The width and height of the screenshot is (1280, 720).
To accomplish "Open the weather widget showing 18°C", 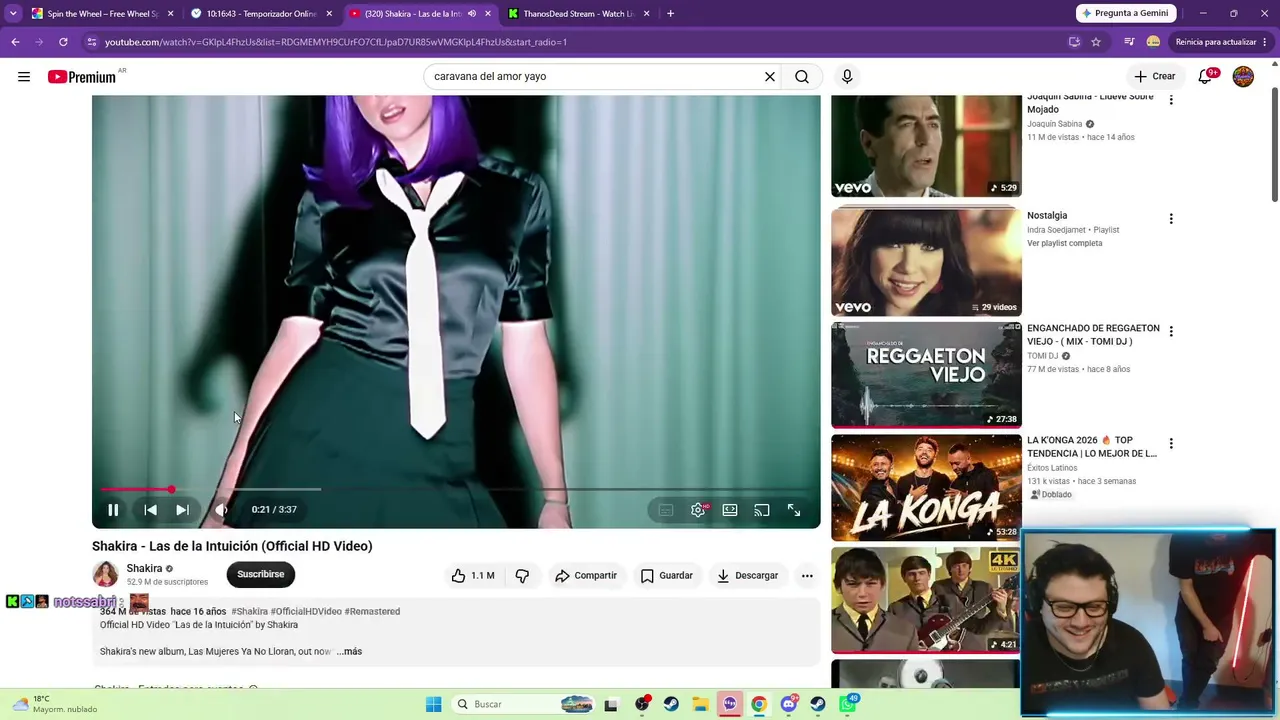I will [55, 704].
